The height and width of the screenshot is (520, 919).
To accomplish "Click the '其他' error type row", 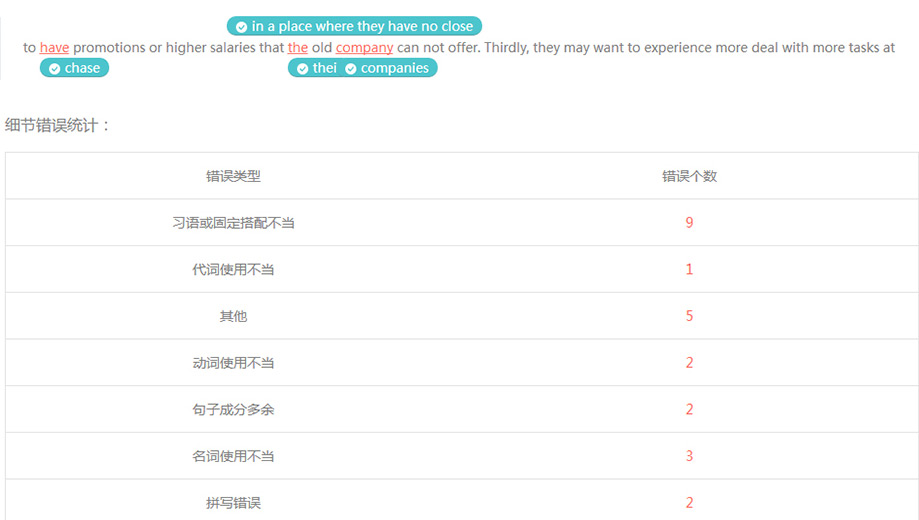I will (233, 316).
